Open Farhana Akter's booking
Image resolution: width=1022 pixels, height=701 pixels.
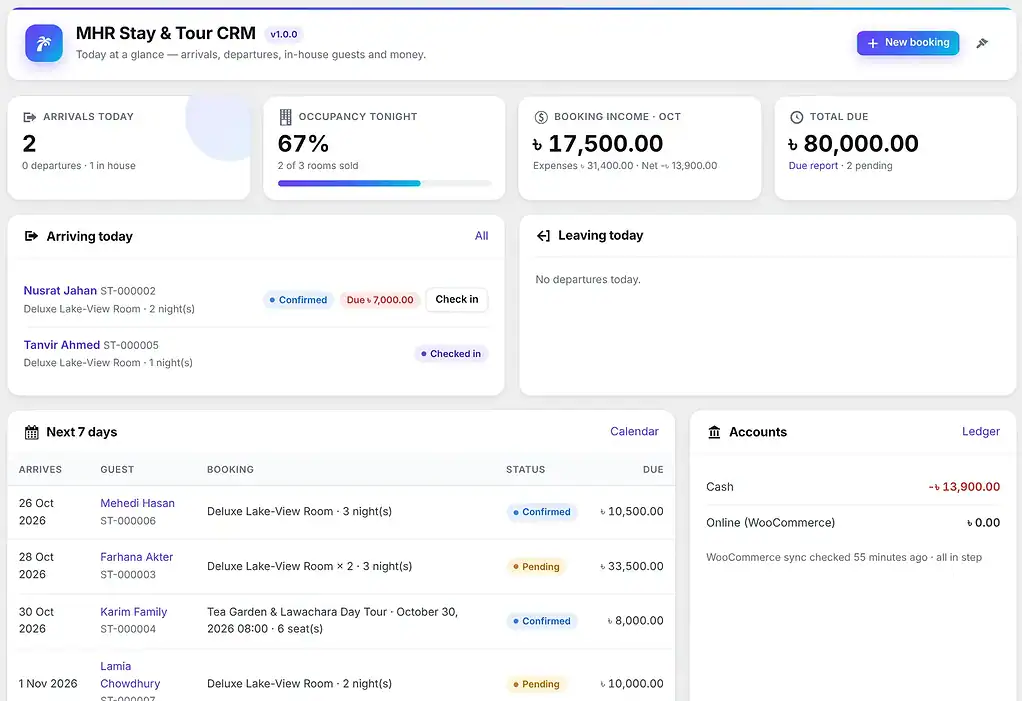(x=136, y=557)
